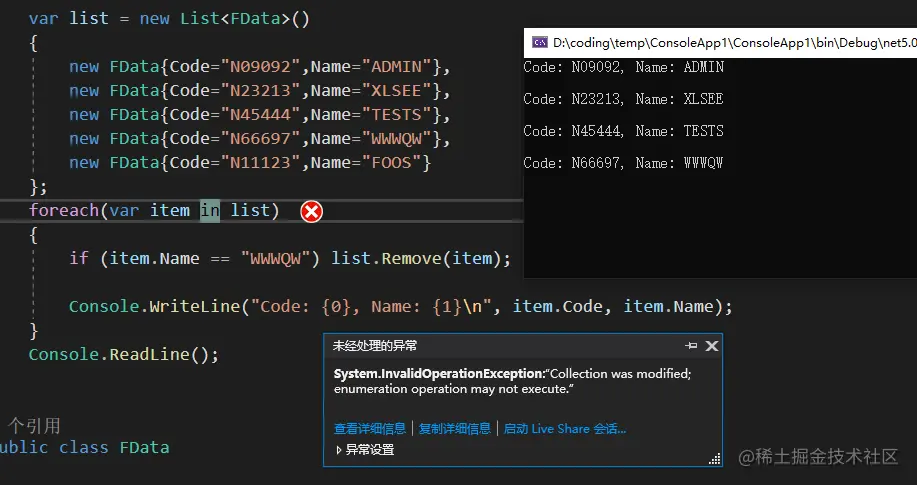Start Live Share session link

pyautogui.click(x=564, y=429)
